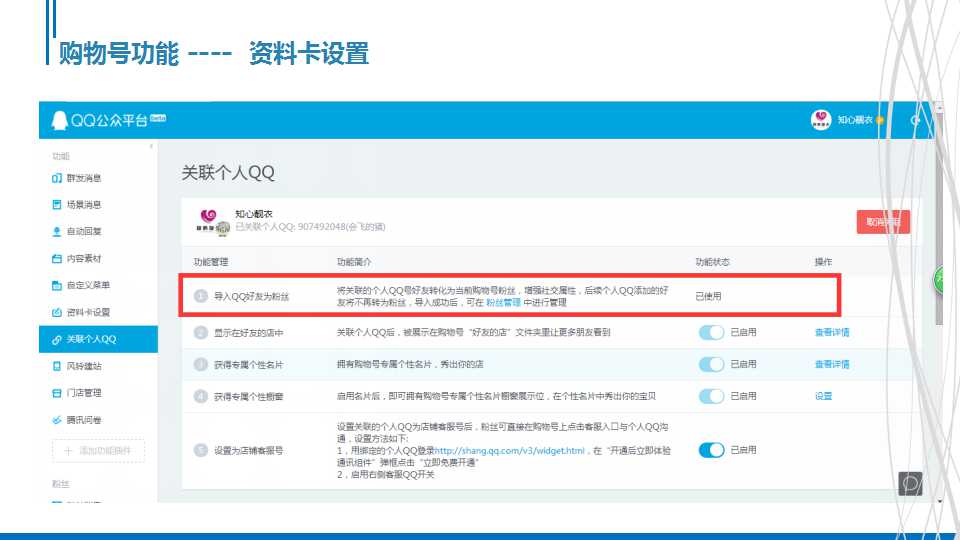Click the 获得专属个性橱窗 row label

pyautogui.click(x=249, y=397)
